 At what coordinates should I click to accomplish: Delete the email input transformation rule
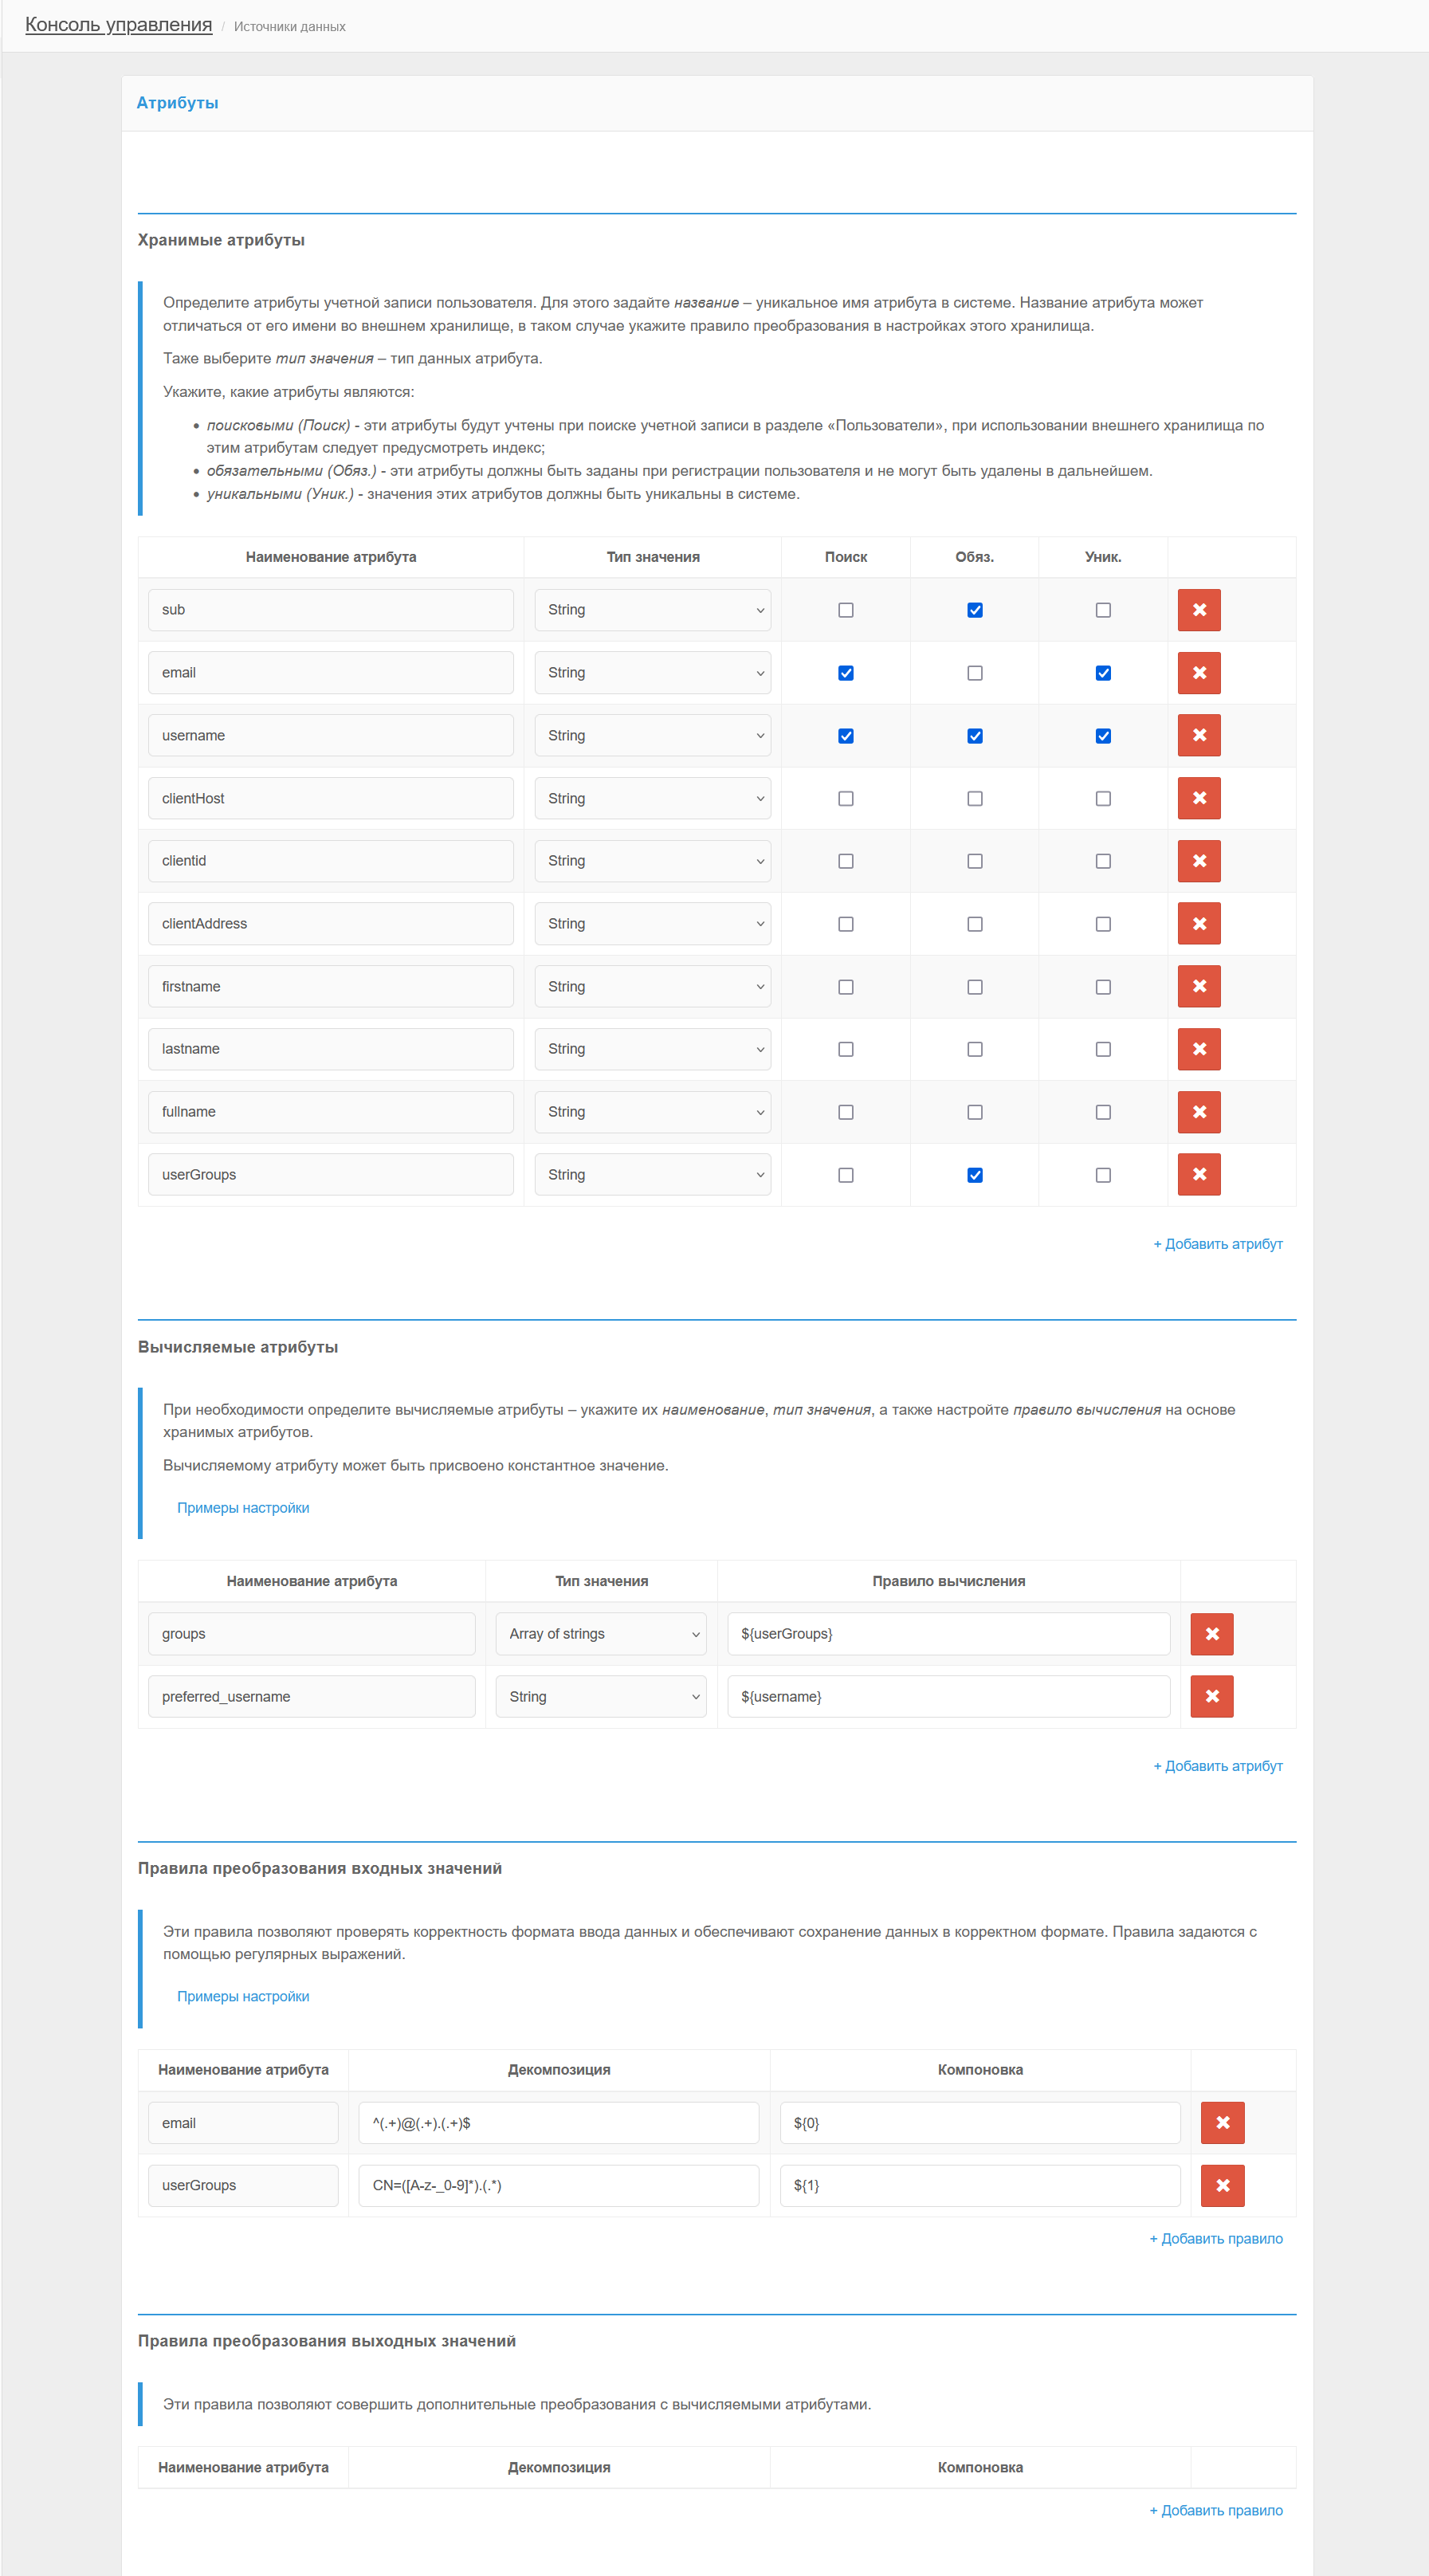1223,2122
